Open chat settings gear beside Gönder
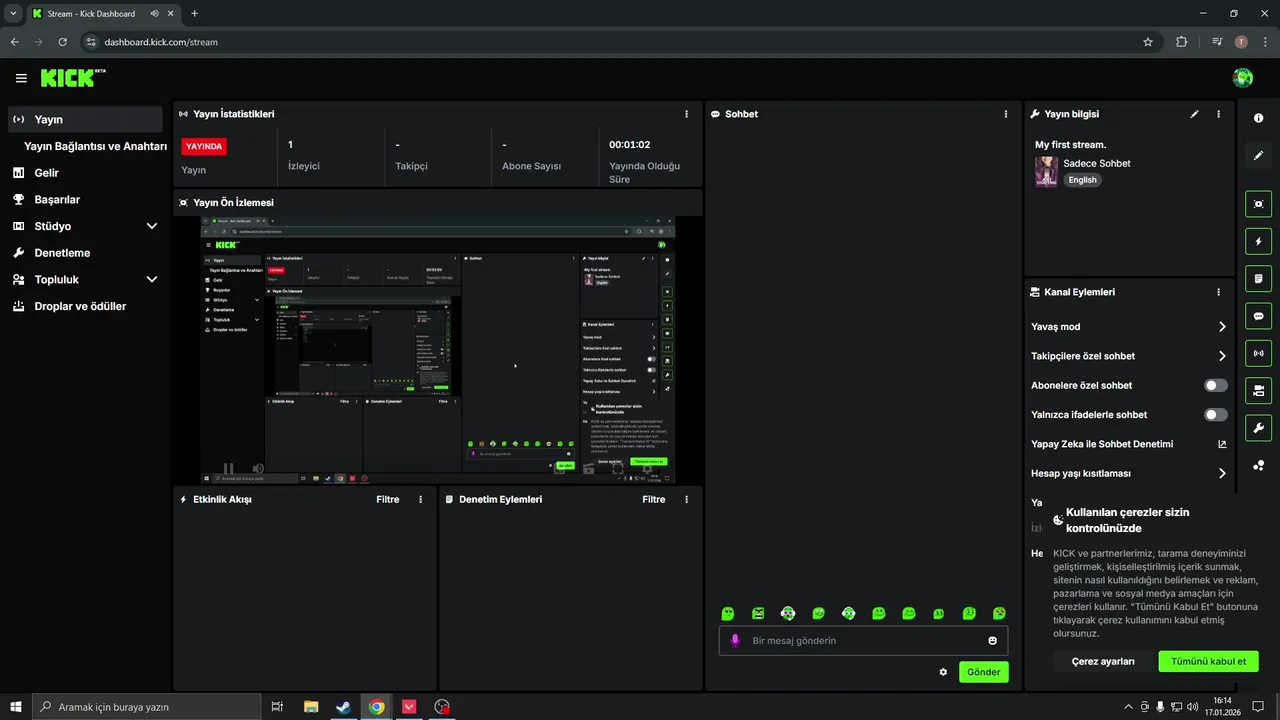Image resolution: width=1280 pixels, height=720 pixels. [943, 672]
